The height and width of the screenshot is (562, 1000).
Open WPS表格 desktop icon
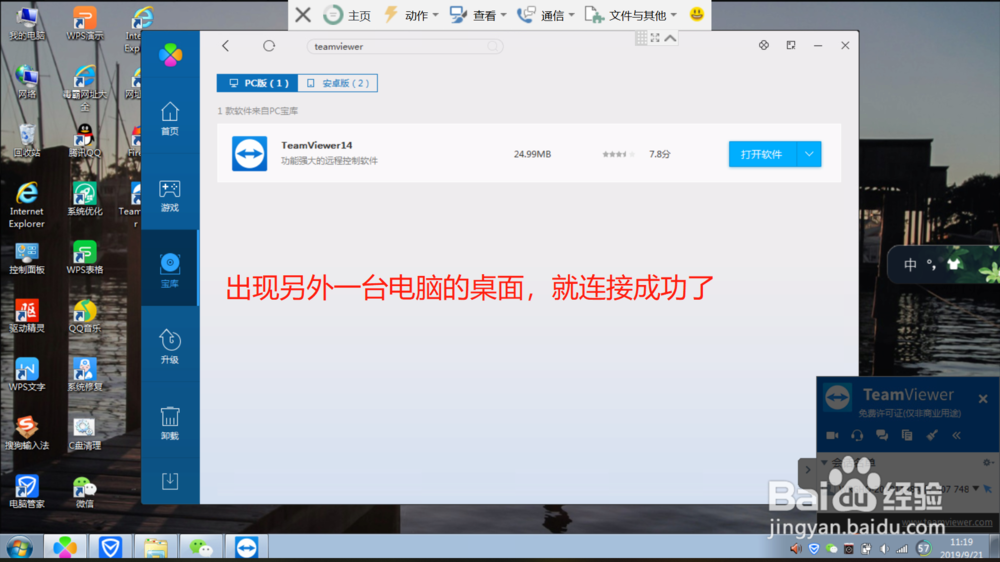click(85, 258)
